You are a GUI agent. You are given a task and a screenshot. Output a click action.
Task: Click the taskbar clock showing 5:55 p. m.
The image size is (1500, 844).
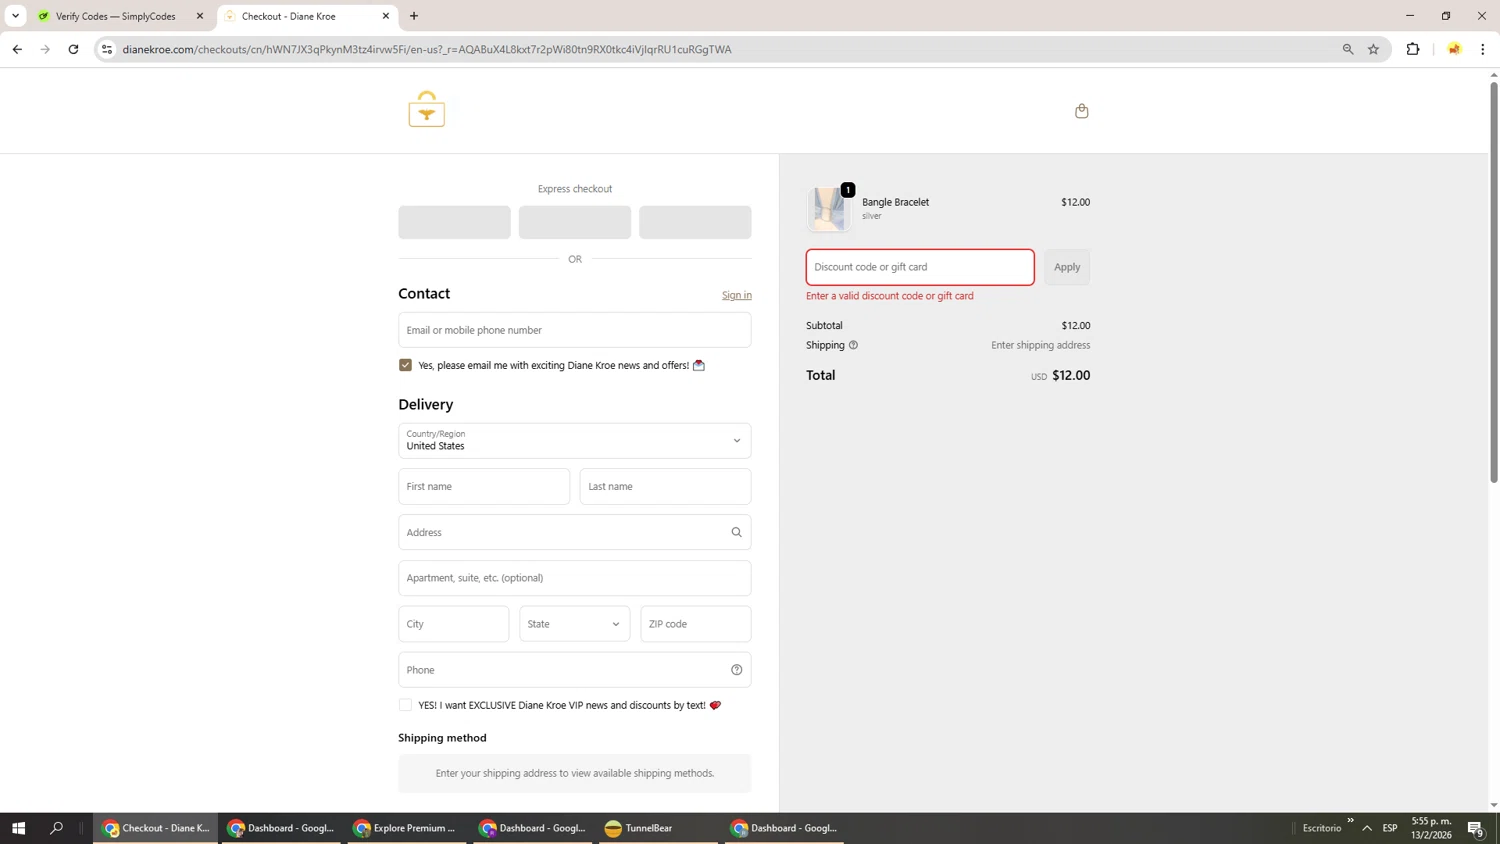click(1431, 828)
